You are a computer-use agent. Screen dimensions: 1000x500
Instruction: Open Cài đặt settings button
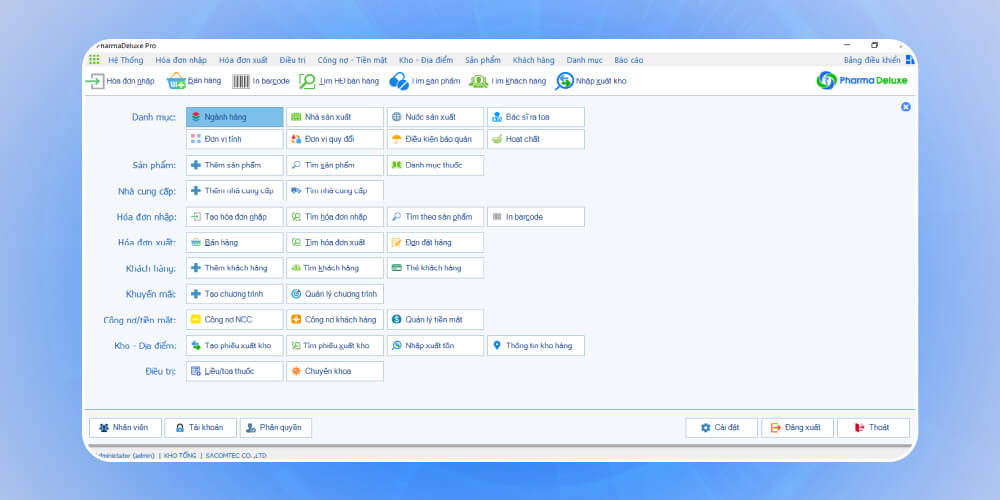click(721, 428)
